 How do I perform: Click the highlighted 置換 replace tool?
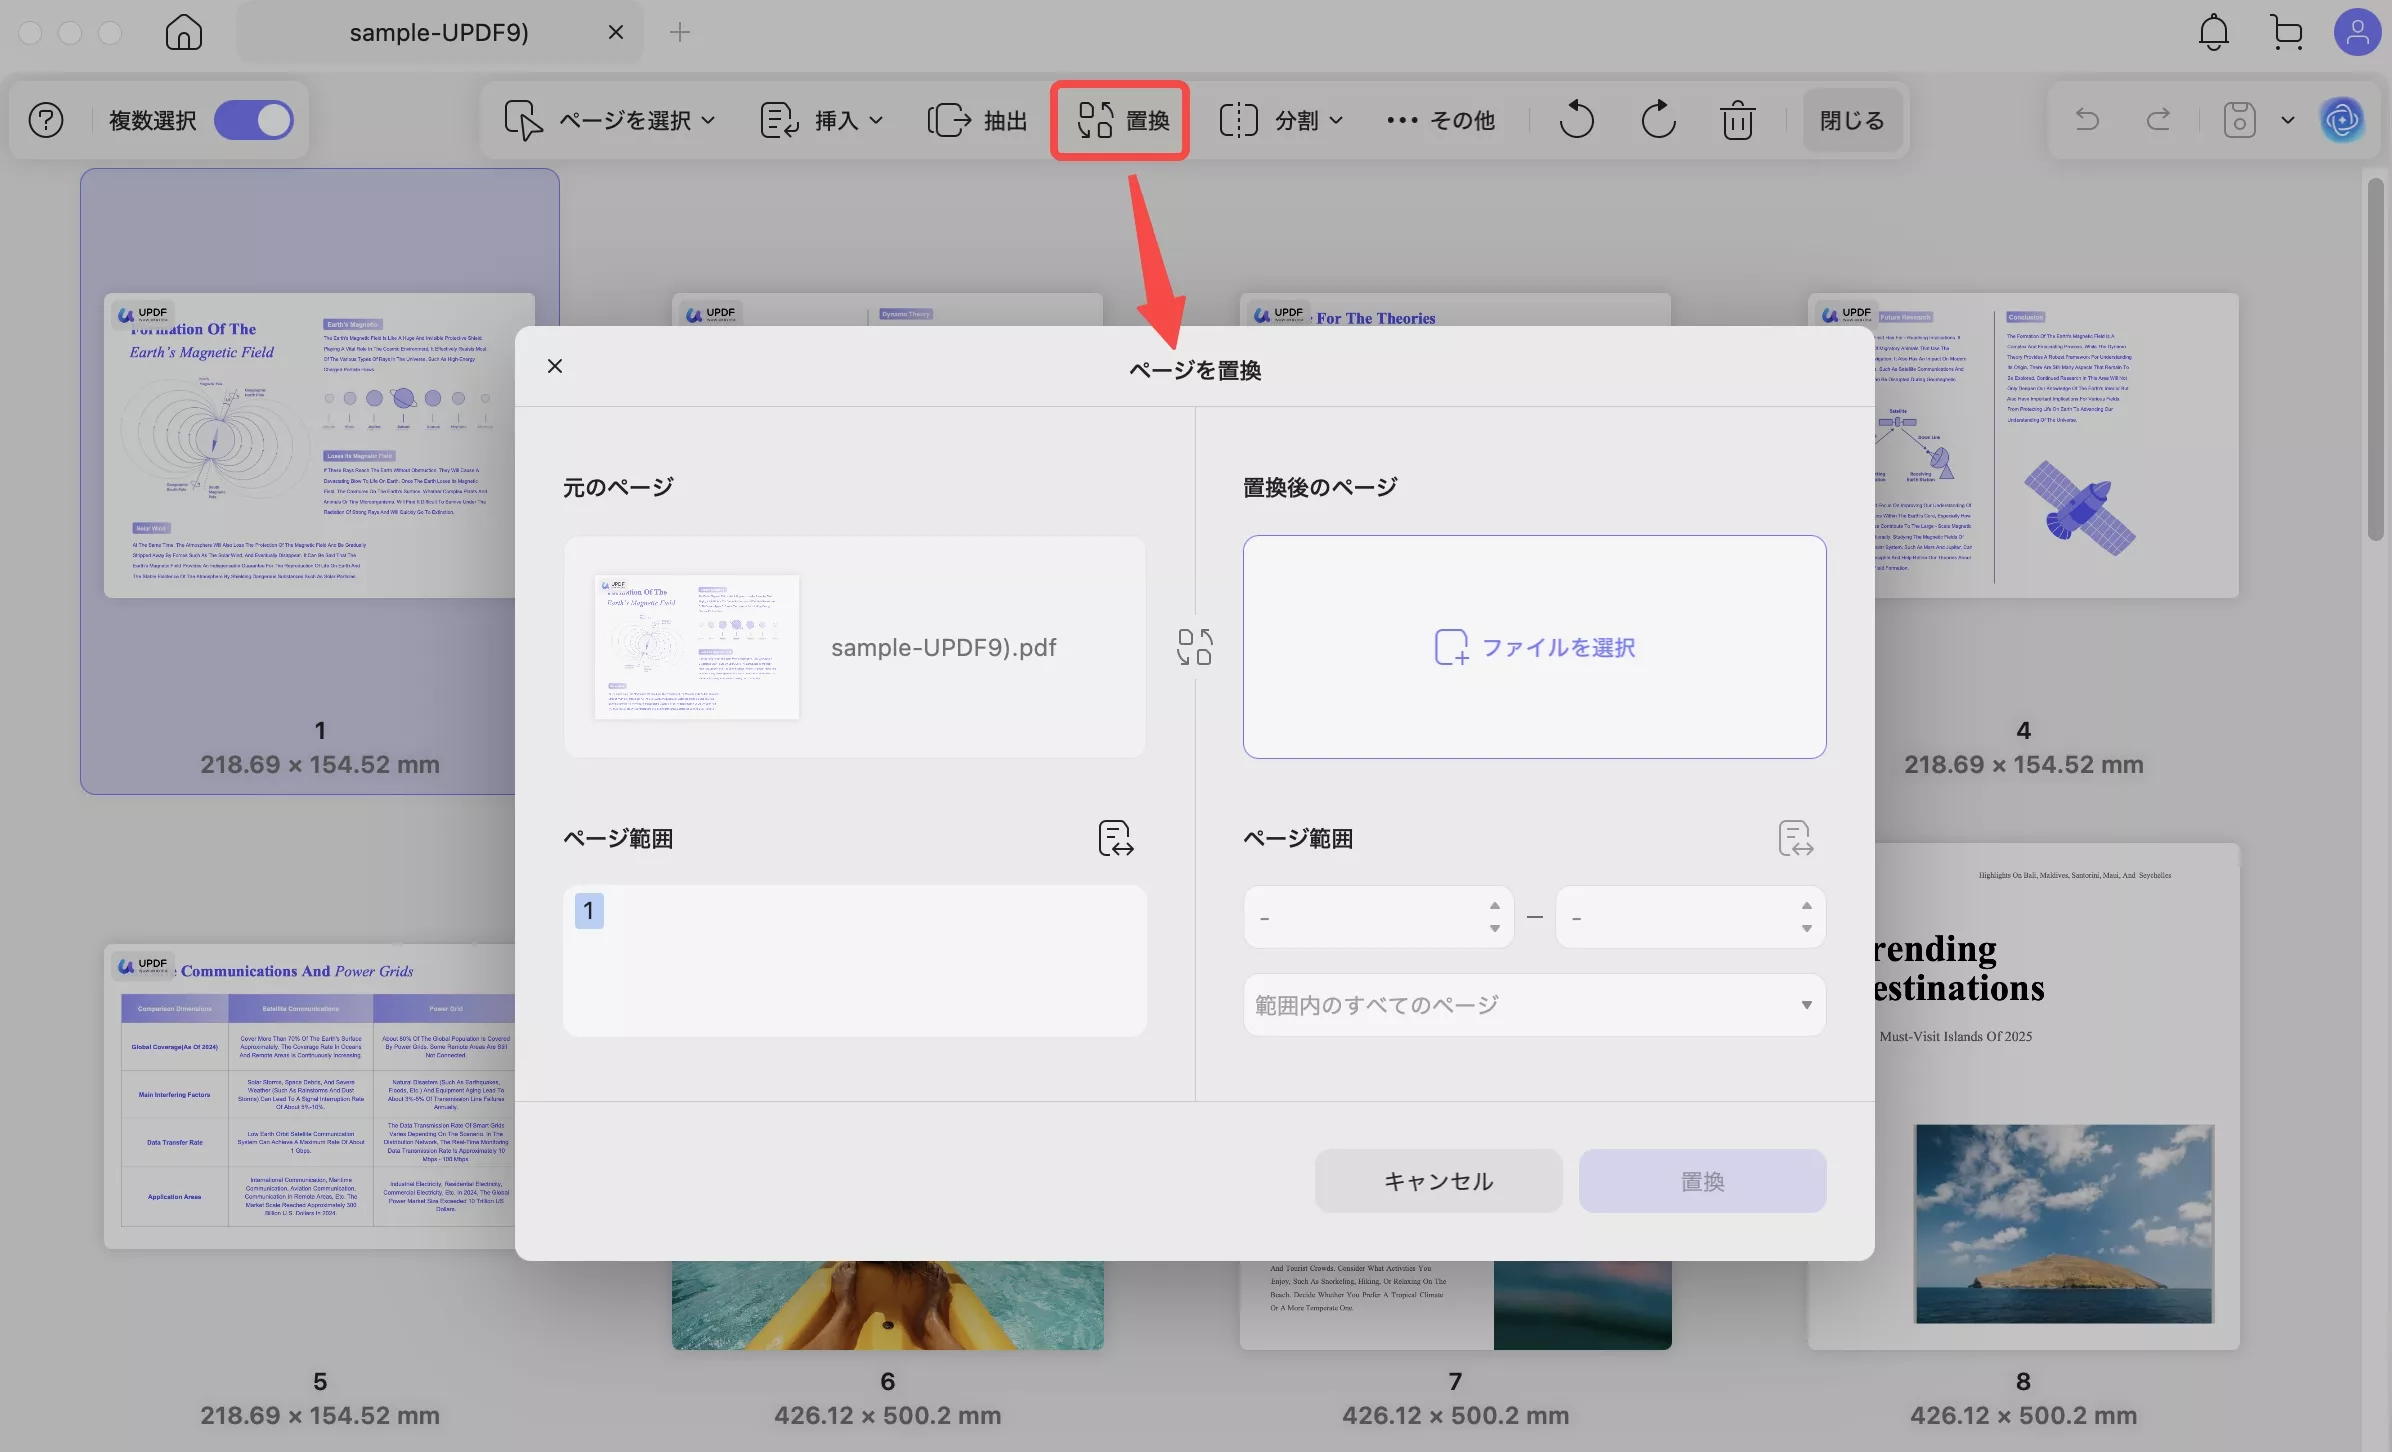pos(1118,120)
